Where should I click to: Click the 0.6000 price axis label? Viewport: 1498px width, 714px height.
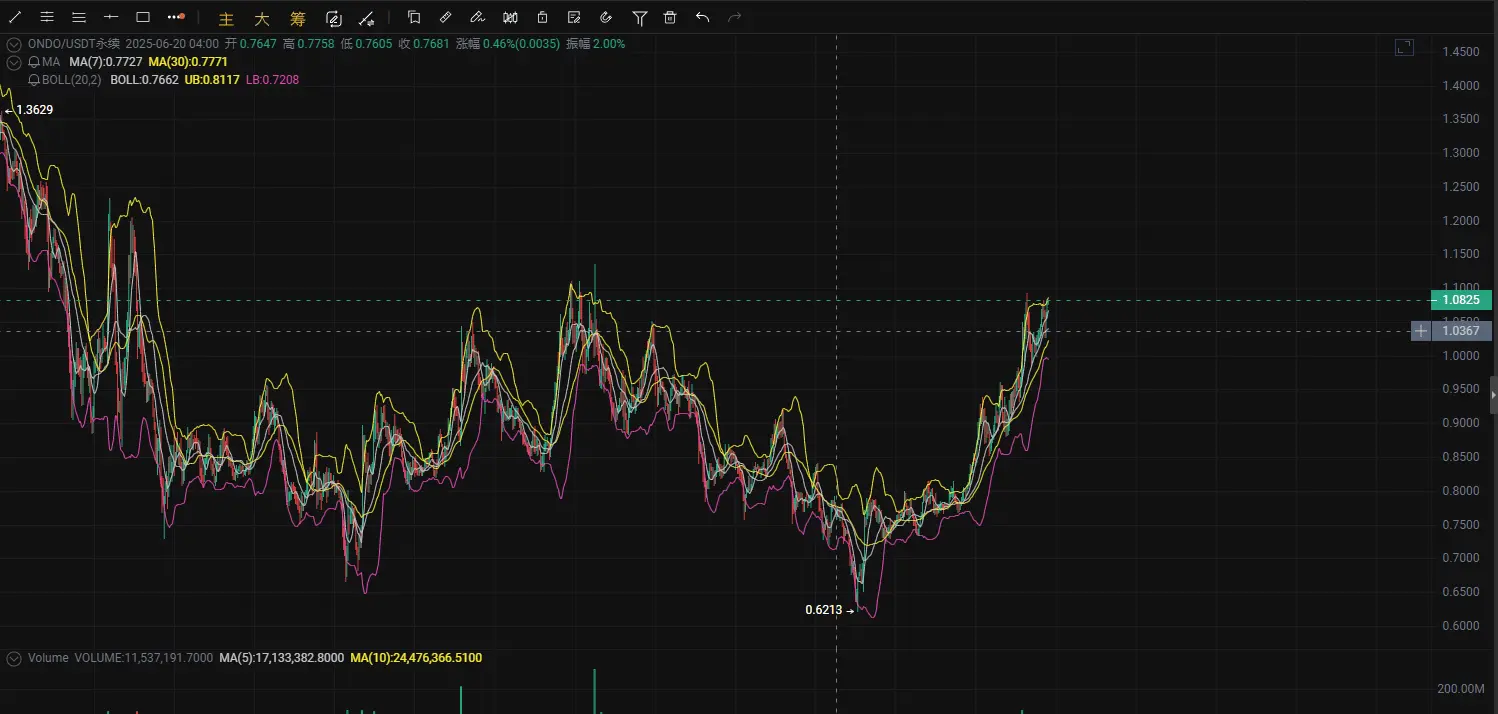click(x=1461, y=626)
